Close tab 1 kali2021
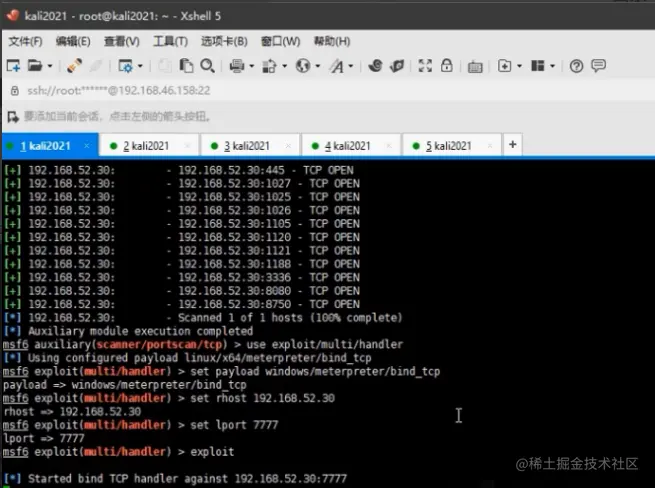 [x=86, y=145]
